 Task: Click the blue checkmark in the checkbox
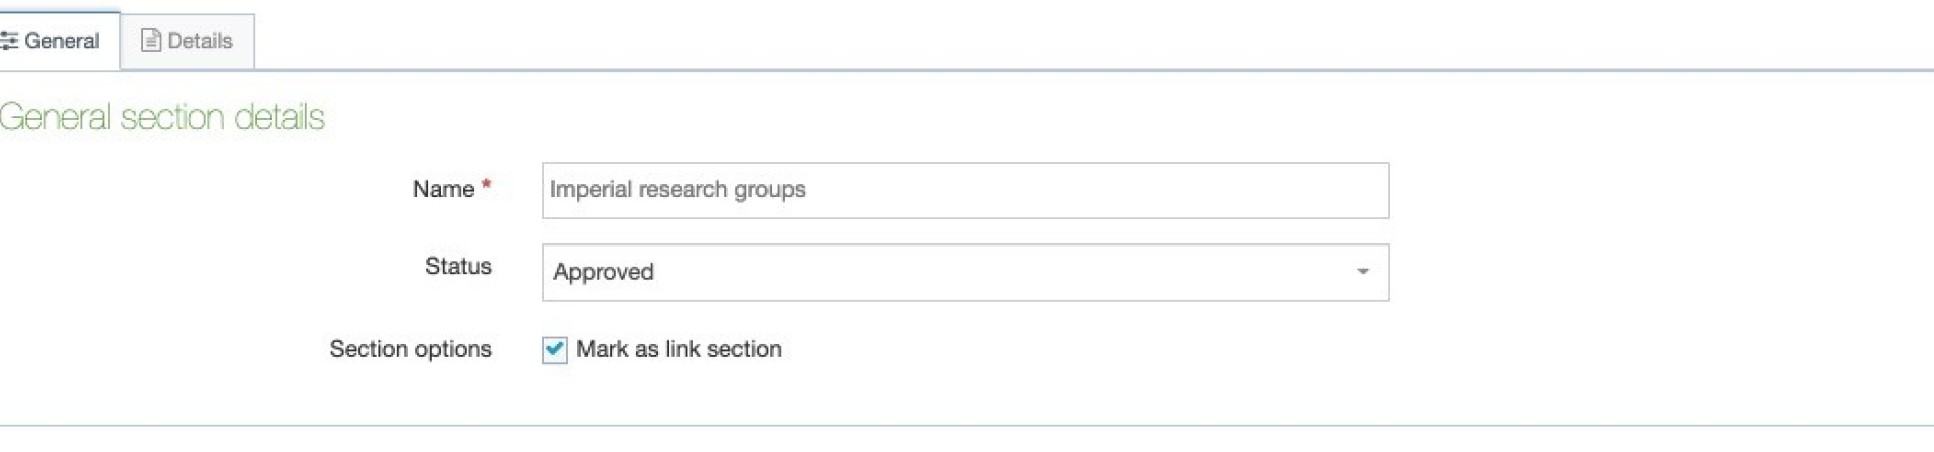click(x=555, y=349)
